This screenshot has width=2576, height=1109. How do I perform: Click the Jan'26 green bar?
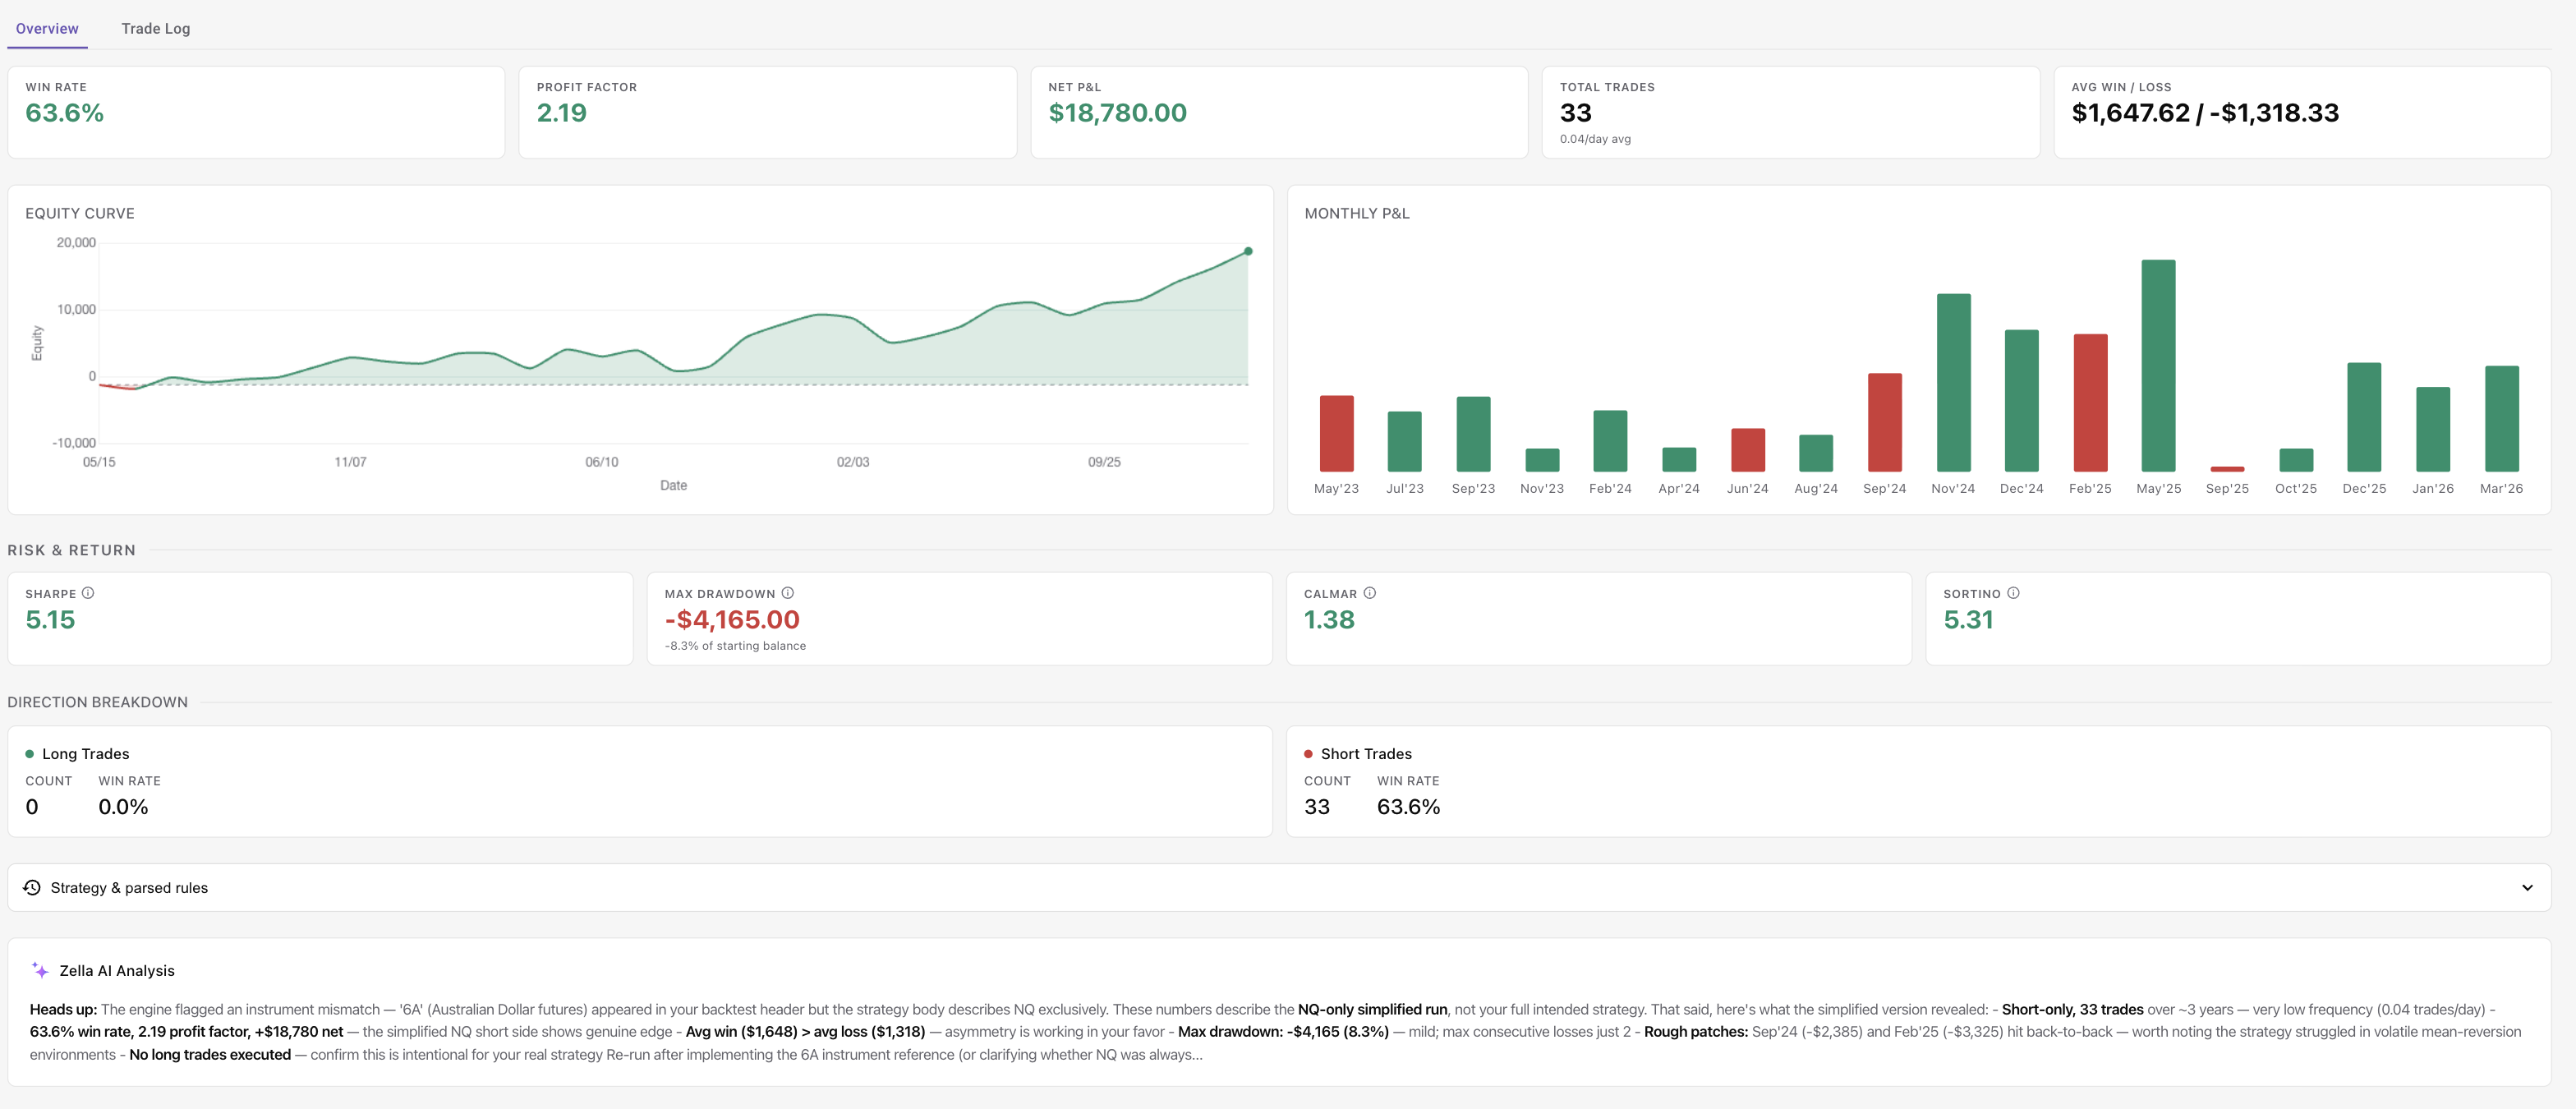[2433, 429]
